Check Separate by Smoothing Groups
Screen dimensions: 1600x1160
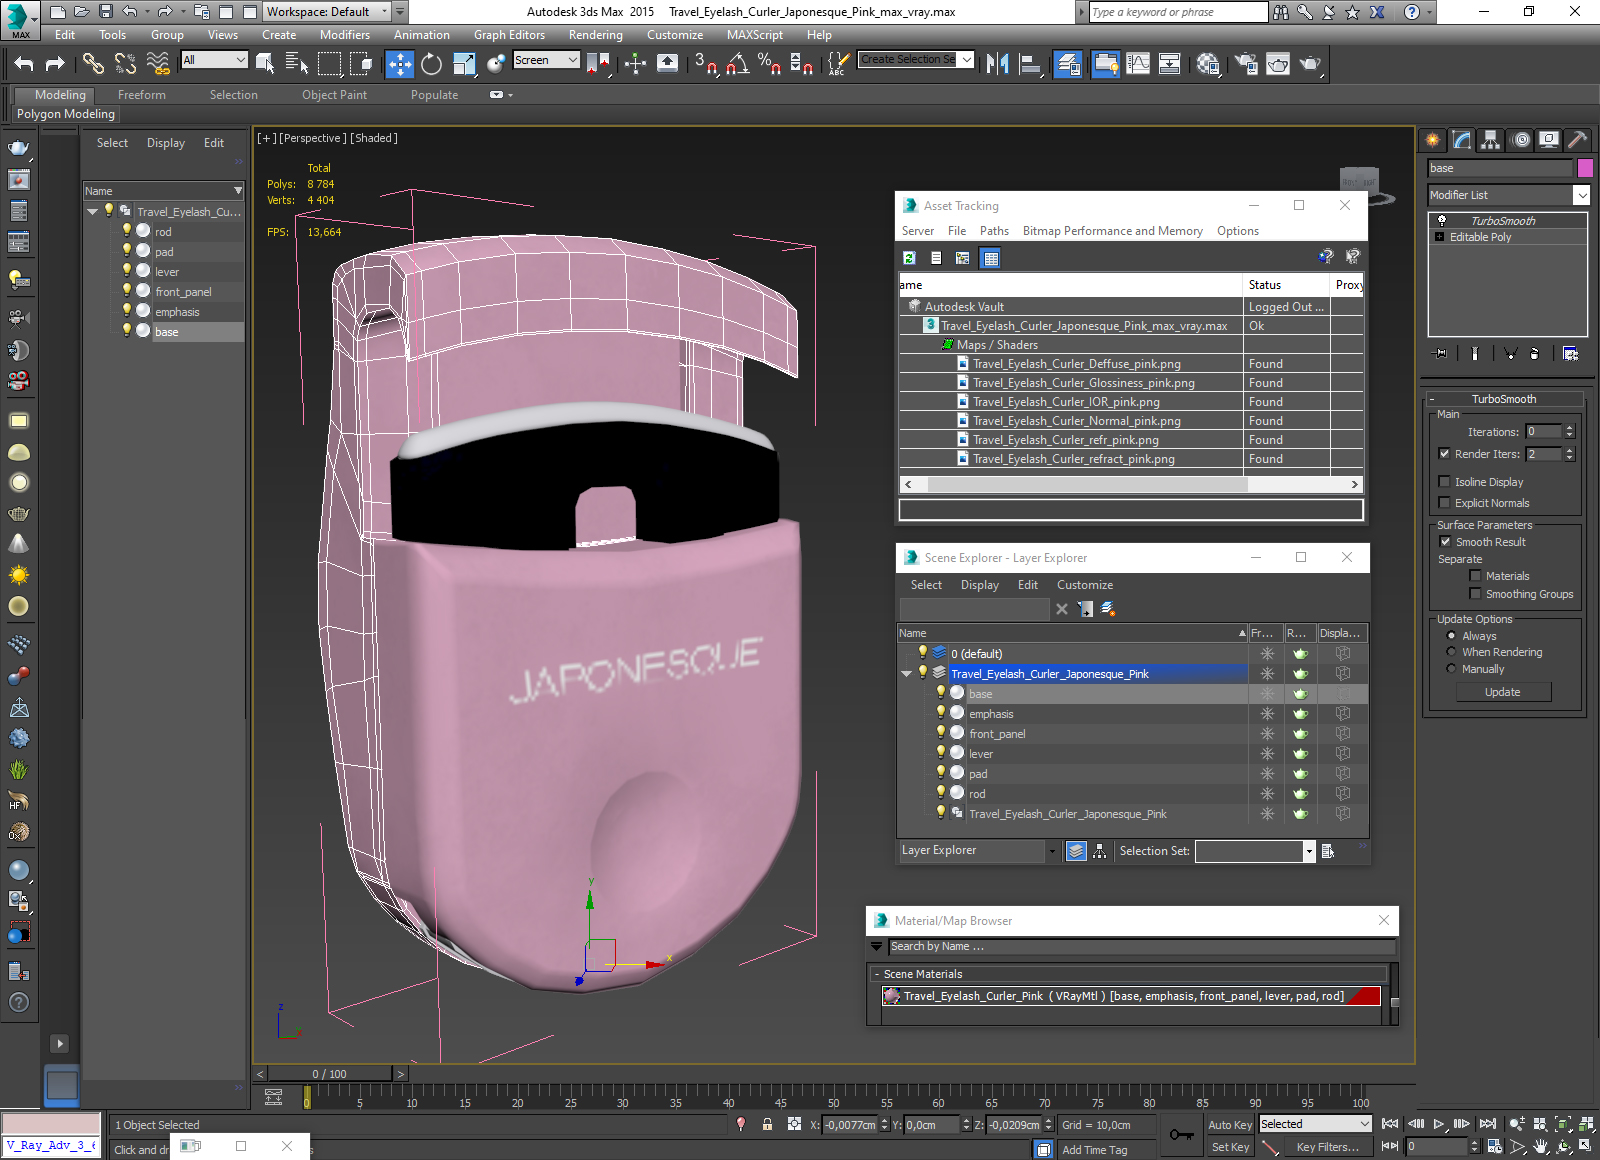[1475, 594]
